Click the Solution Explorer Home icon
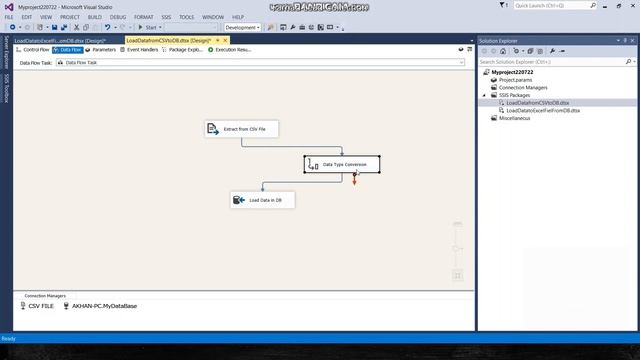This screenshot has width=640, height=360. tap(503, 51)
